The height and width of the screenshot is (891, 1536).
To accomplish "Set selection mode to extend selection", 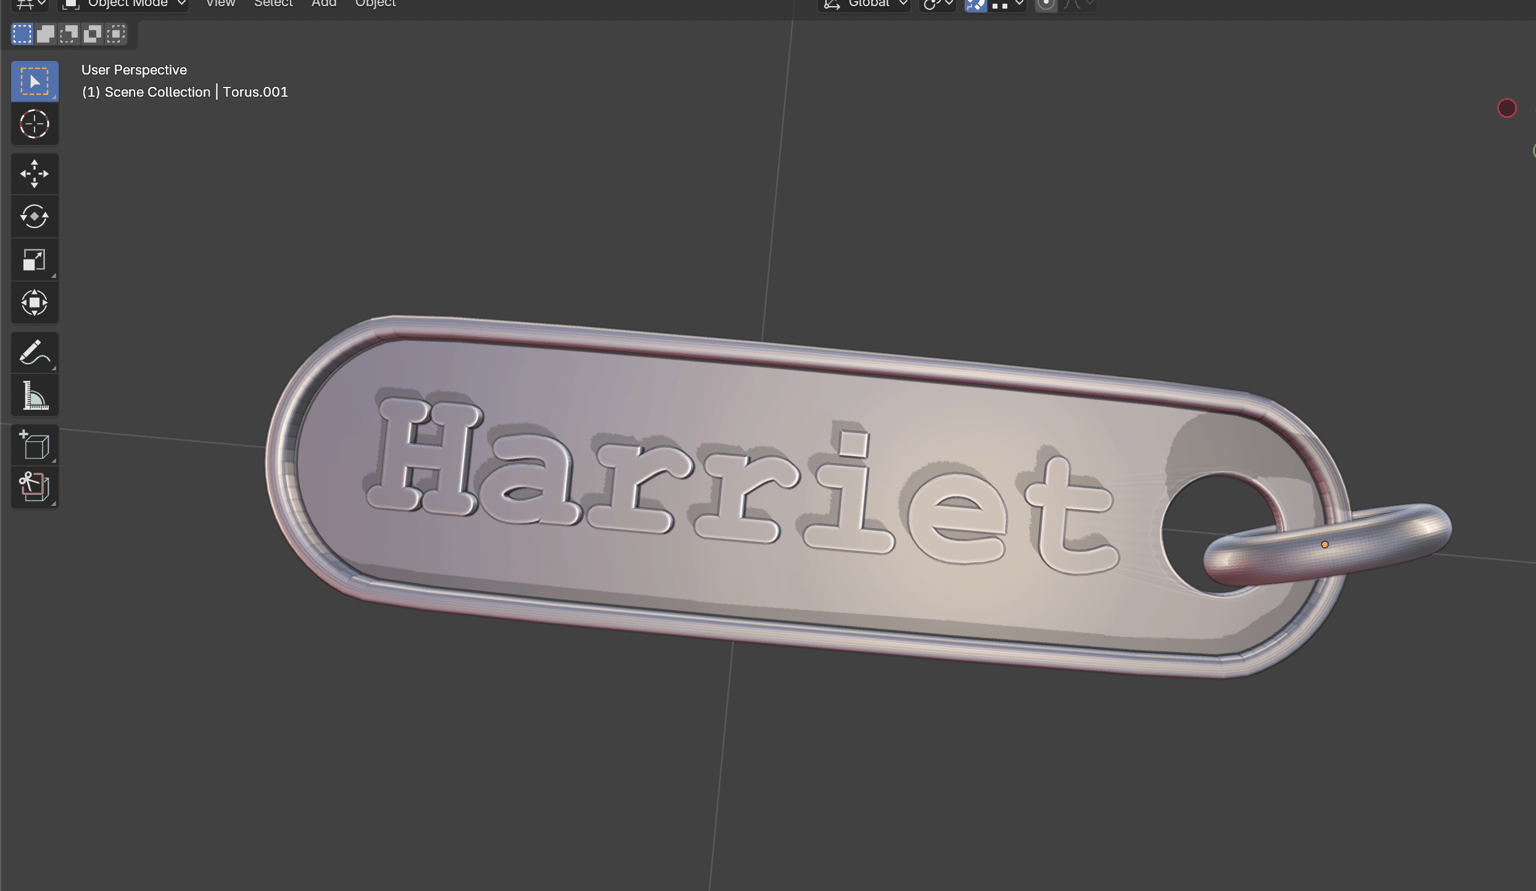I will tap(46, 34).
